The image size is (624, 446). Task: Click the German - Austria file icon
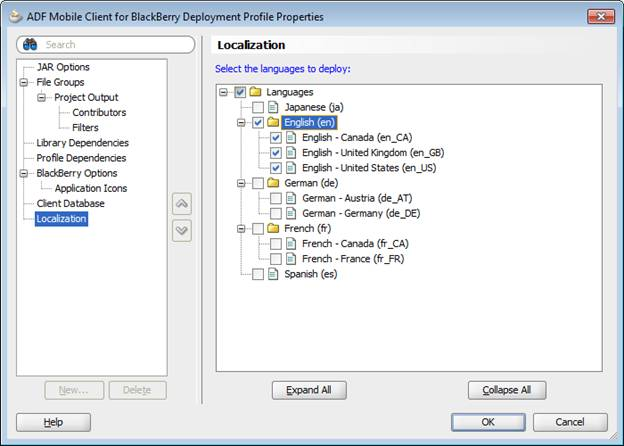pos(291,198)
